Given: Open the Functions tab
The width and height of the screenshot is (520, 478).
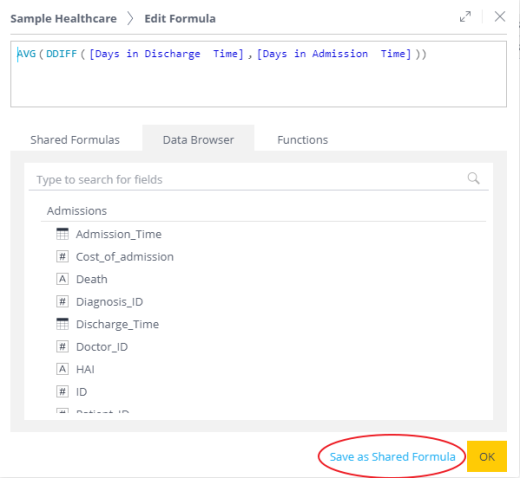Looking at the screenshot, I should [x=303, y=140].
